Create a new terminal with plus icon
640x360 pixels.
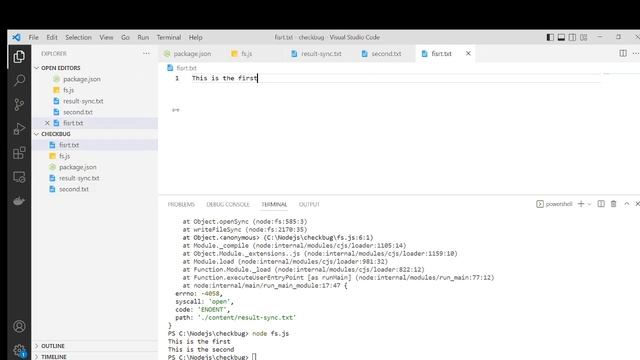[x=581, y=204]
